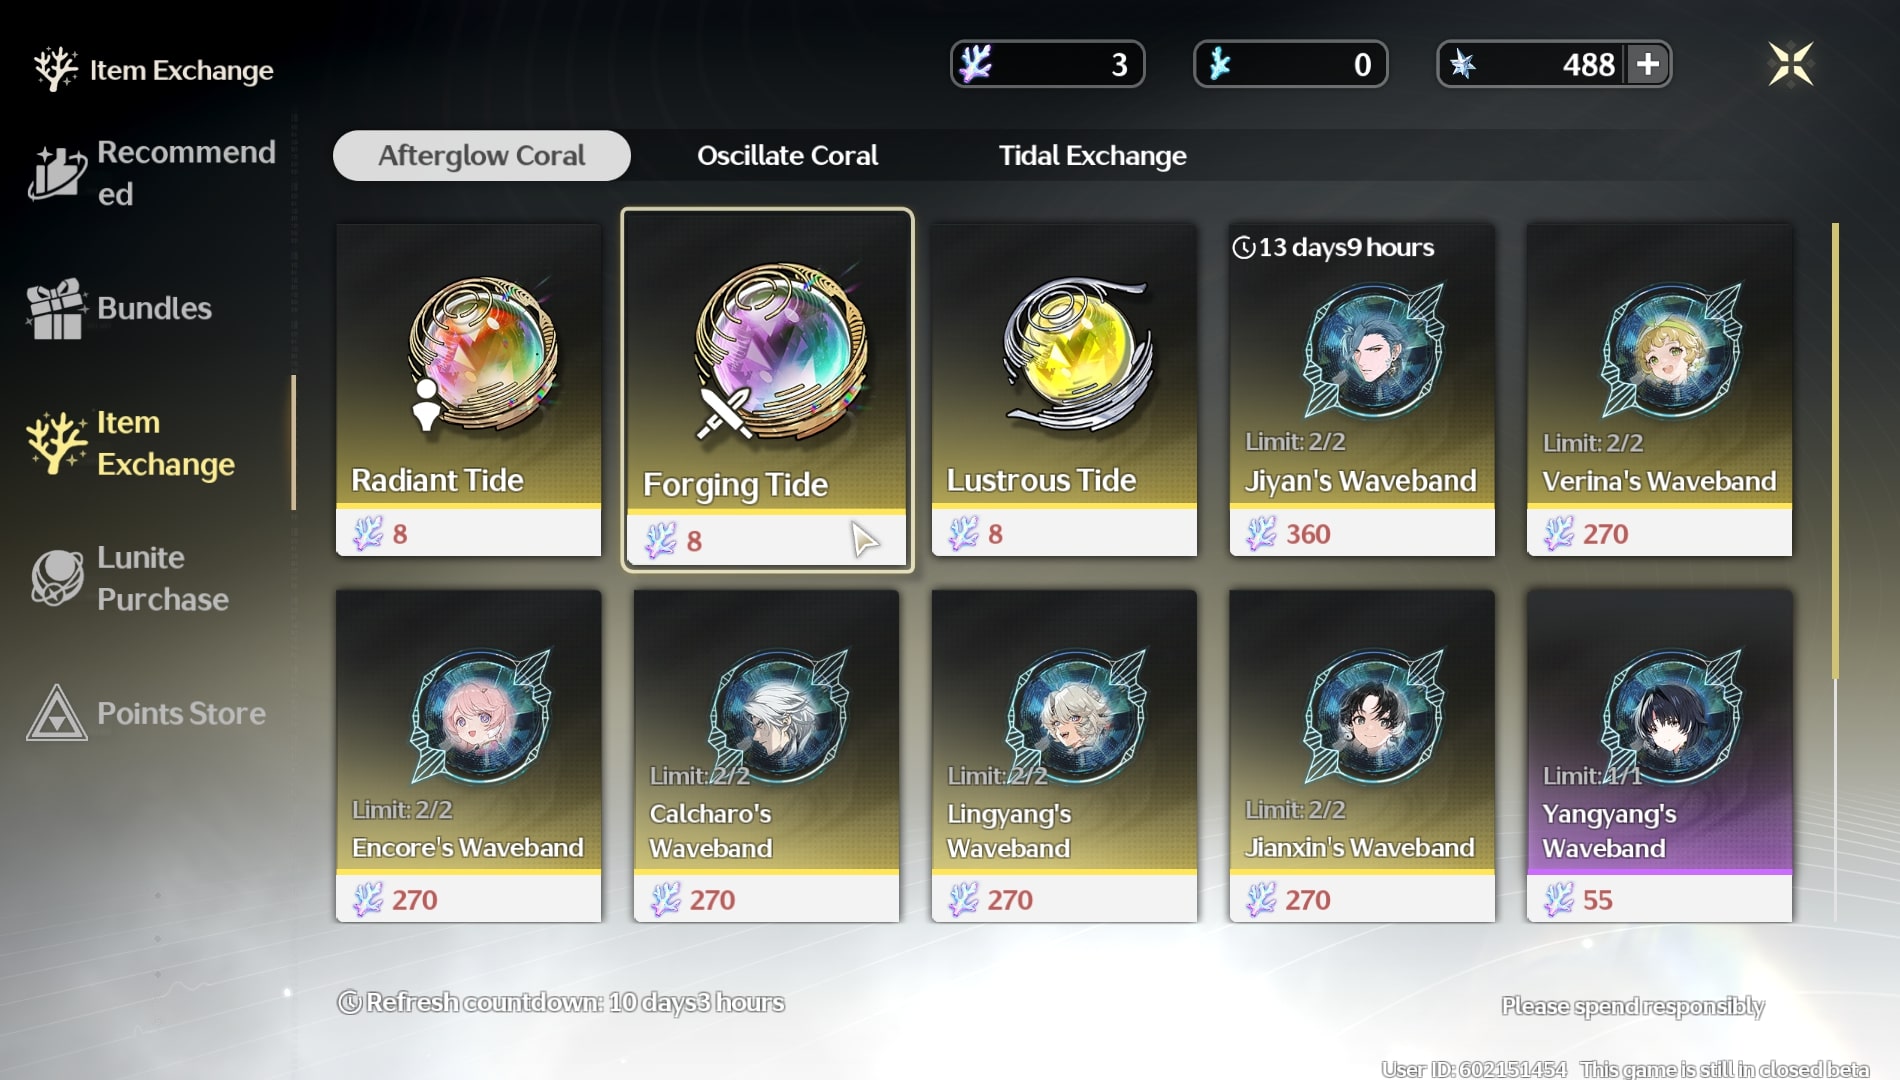Click the Oscillate Coral balance counter showing 0
Viewport: 1900px width, 1080px height.
[x=1290, y=65]
